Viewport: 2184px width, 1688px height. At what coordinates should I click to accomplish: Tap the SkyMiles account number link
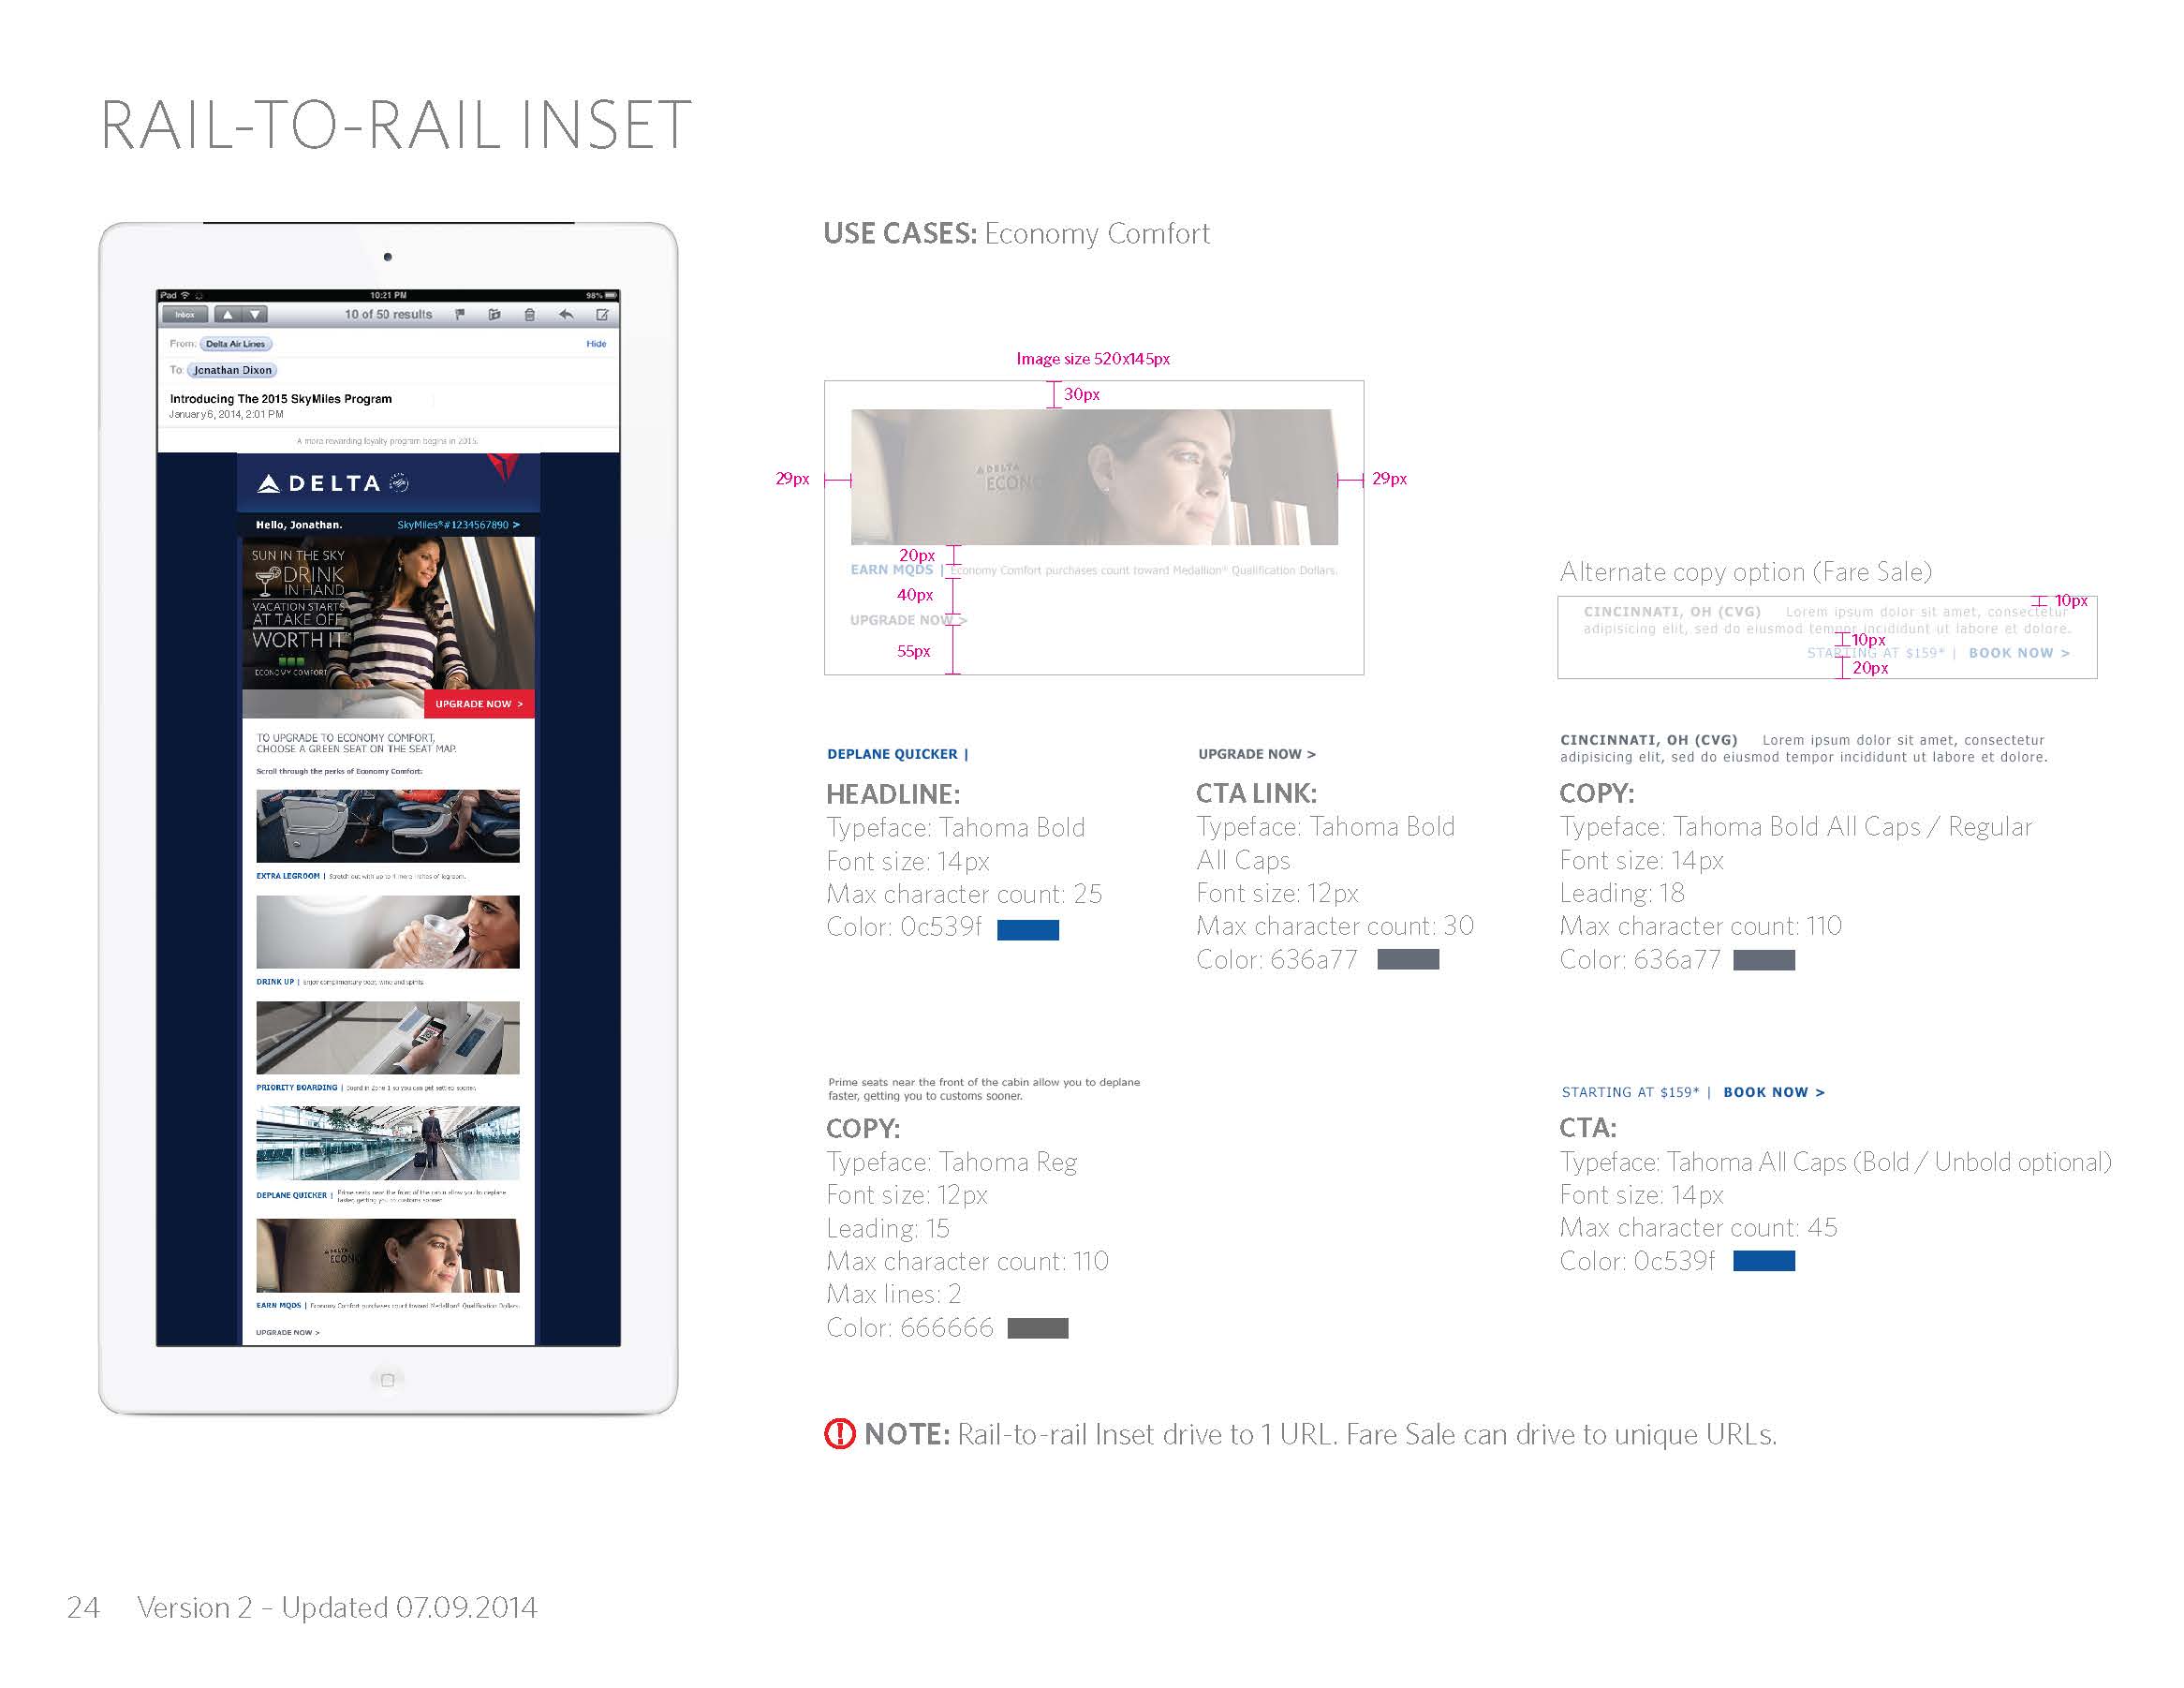tap(458, 525)
